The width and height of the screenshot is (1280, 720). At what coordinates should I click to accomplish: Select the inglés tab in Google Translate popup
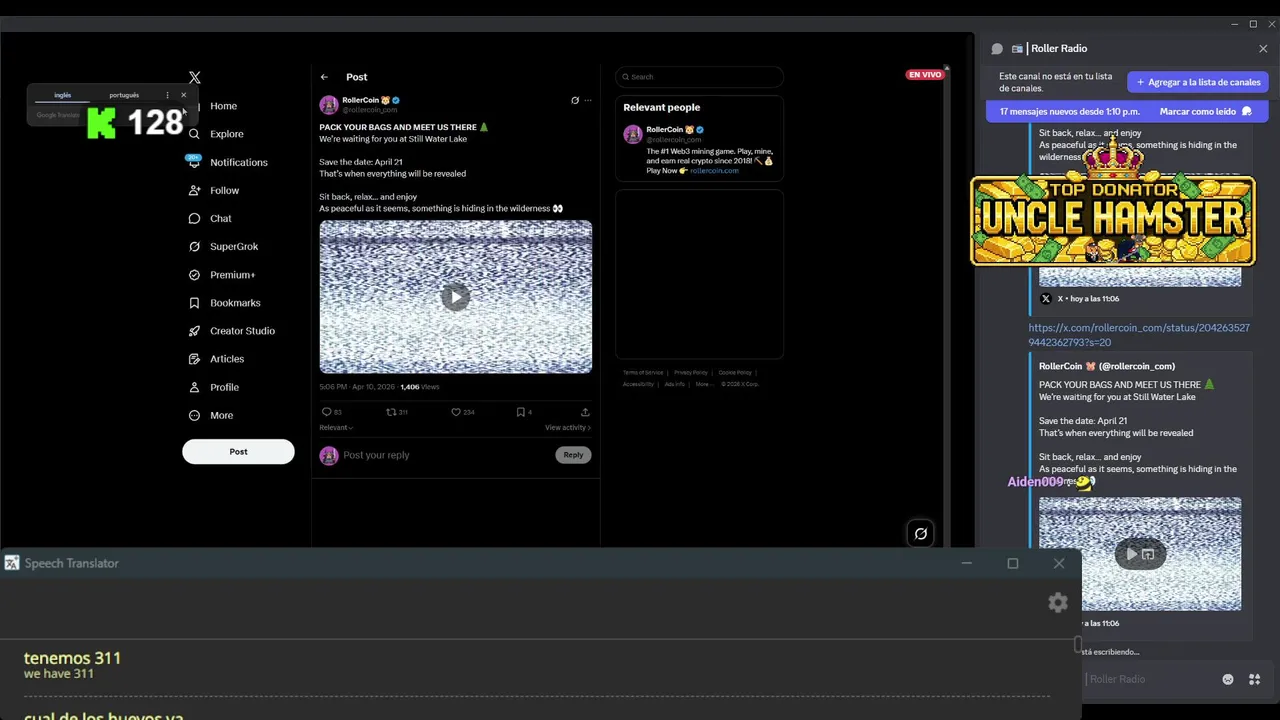(x=63, y=95)
